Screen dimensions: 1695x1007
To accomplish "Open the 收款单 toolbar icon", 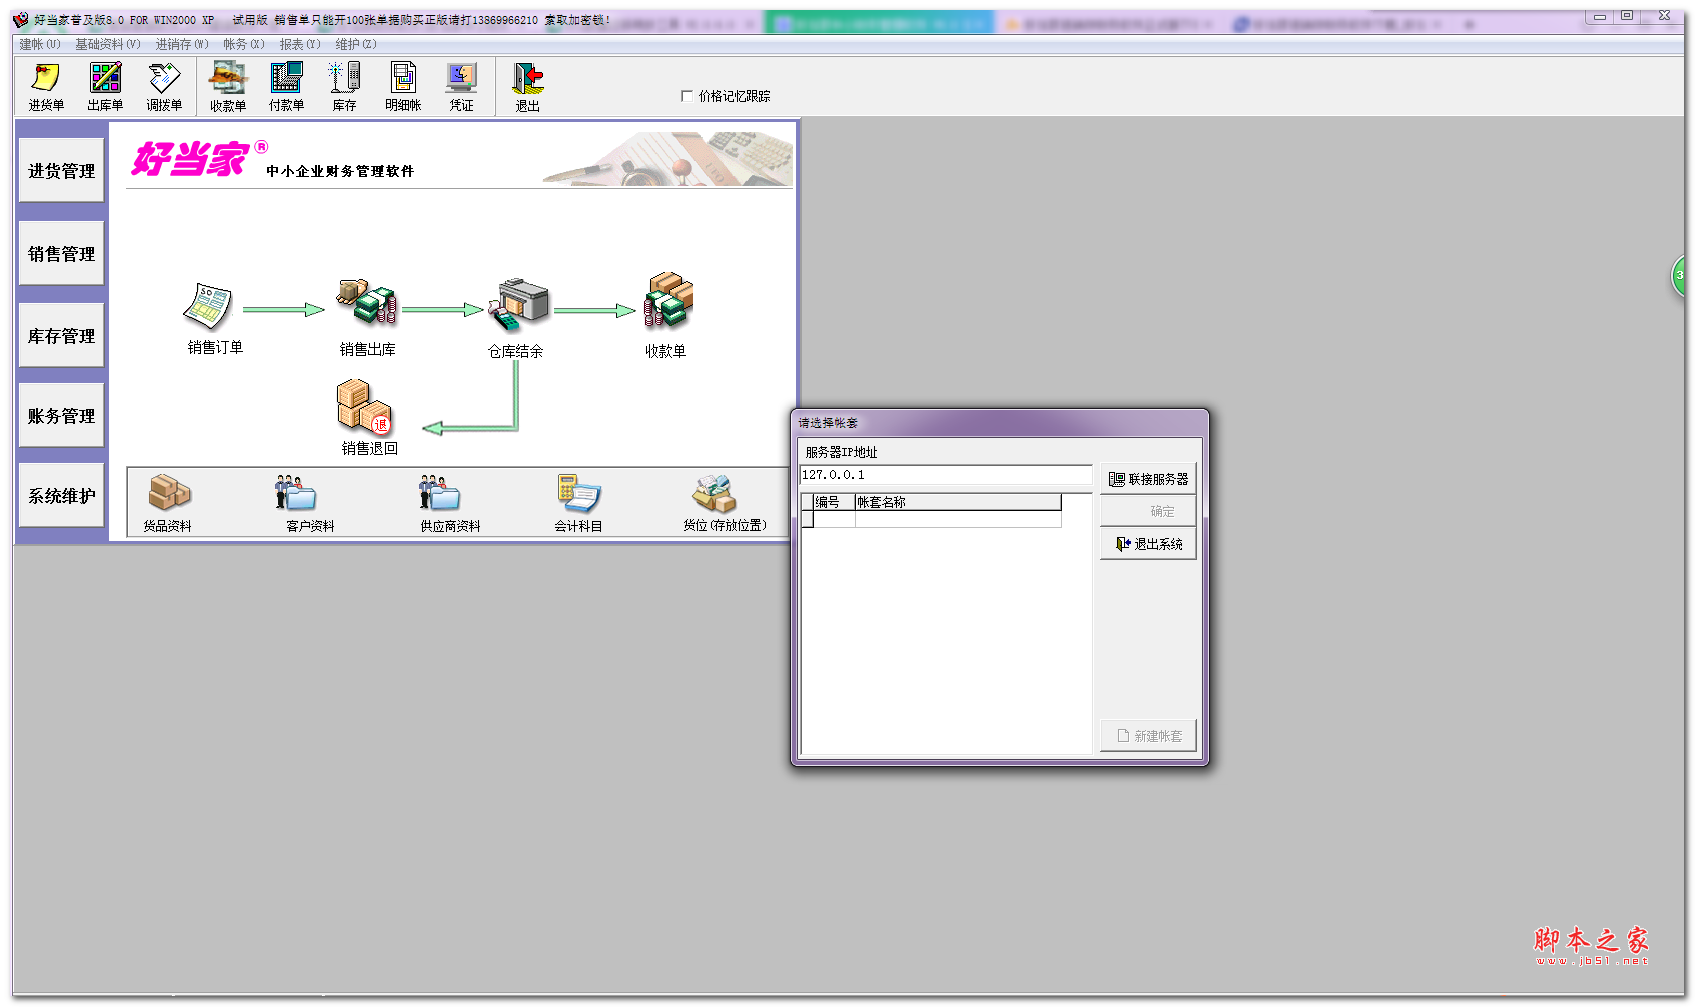I will (228, 86).
